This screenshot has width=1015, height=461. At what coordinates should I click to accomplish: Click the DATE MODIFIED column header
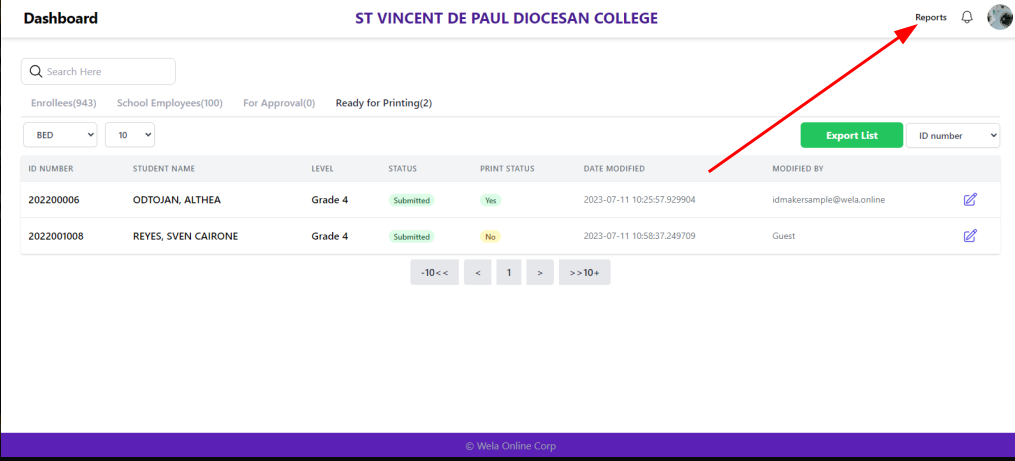click(614, 168)
